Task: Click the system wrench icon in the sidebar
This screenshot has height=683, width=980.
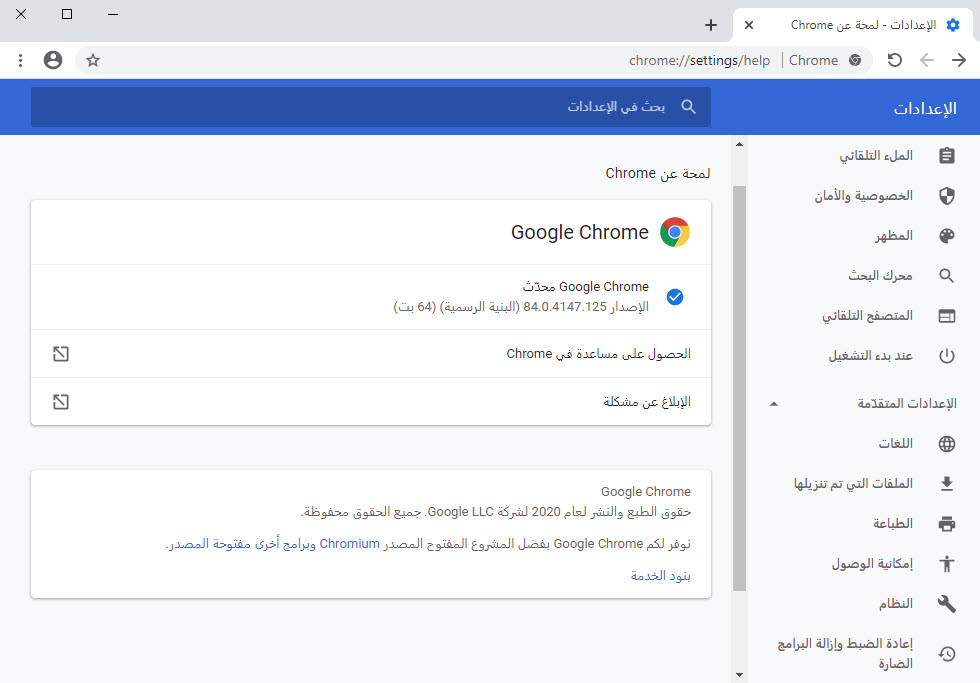Action: click(947, 604)
